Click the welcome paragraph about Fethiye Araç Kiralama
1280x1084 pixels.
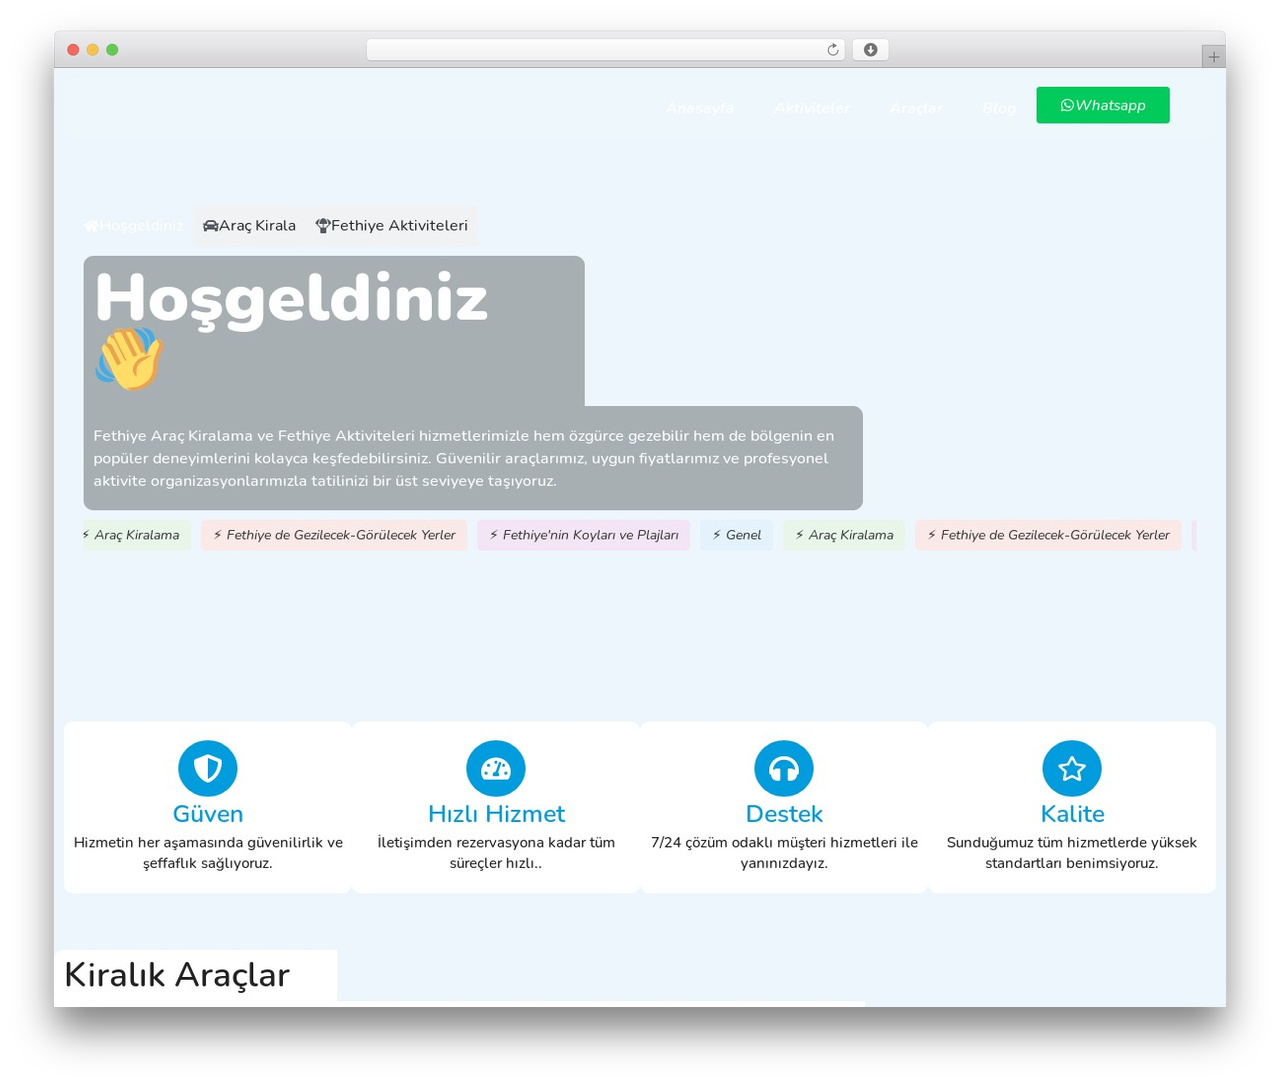coord(464,458)
